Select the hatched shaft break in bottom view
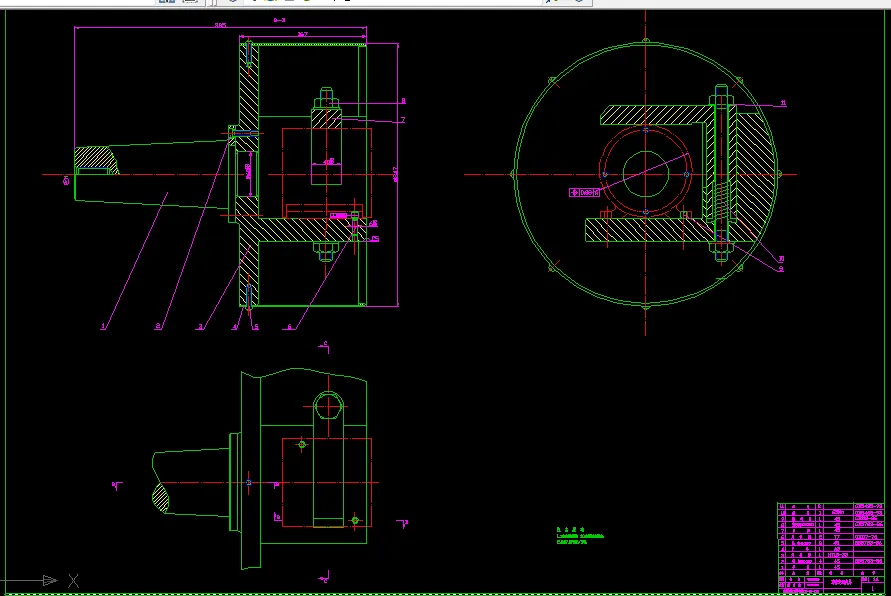891x596 pixels. click(x=160, y=498)
